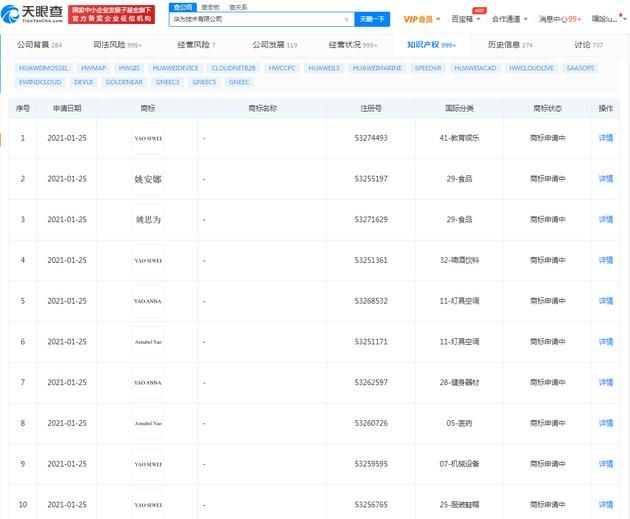The width and height of the screenshot is (630, 519).
Task: Click the 05-医药 class cell
Action: click(x=459, y=423)
